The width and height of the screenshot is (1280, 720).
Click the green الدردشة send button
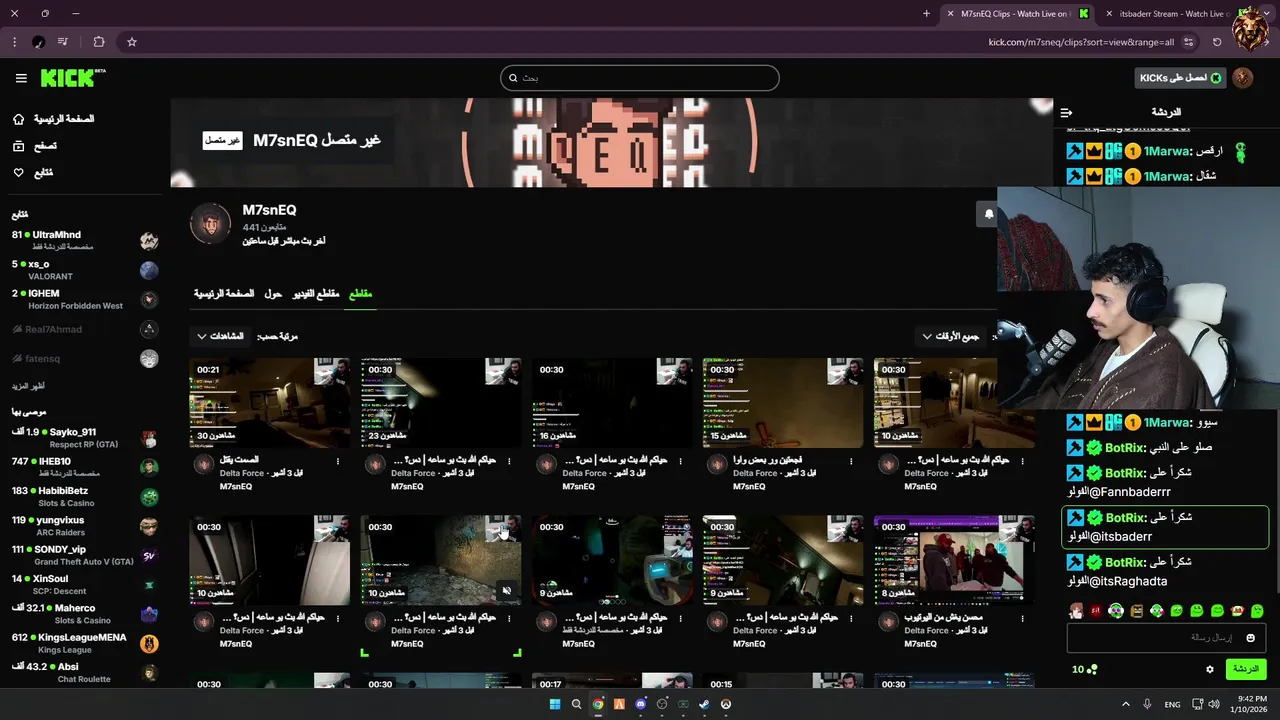coord(1246,669)
